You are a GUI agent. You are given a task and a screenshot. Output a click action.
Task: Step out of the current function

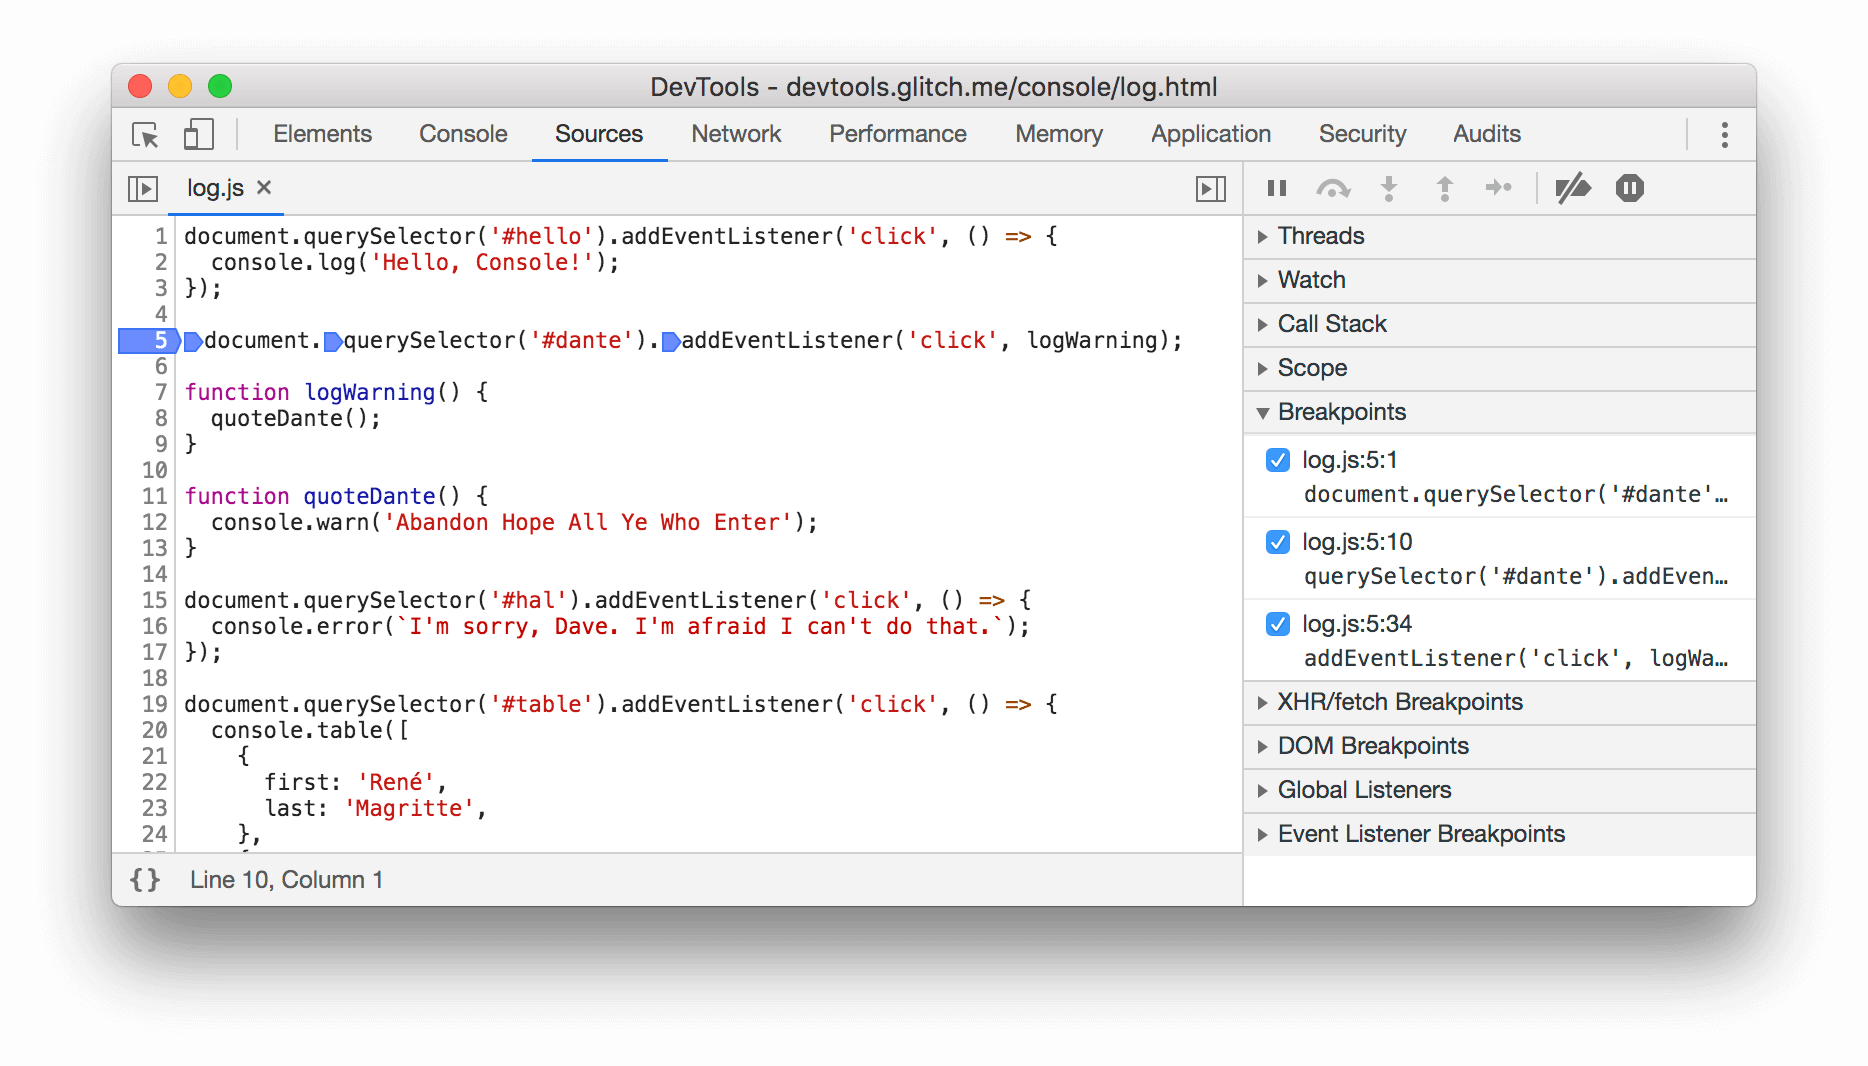tap(1444, 187)
